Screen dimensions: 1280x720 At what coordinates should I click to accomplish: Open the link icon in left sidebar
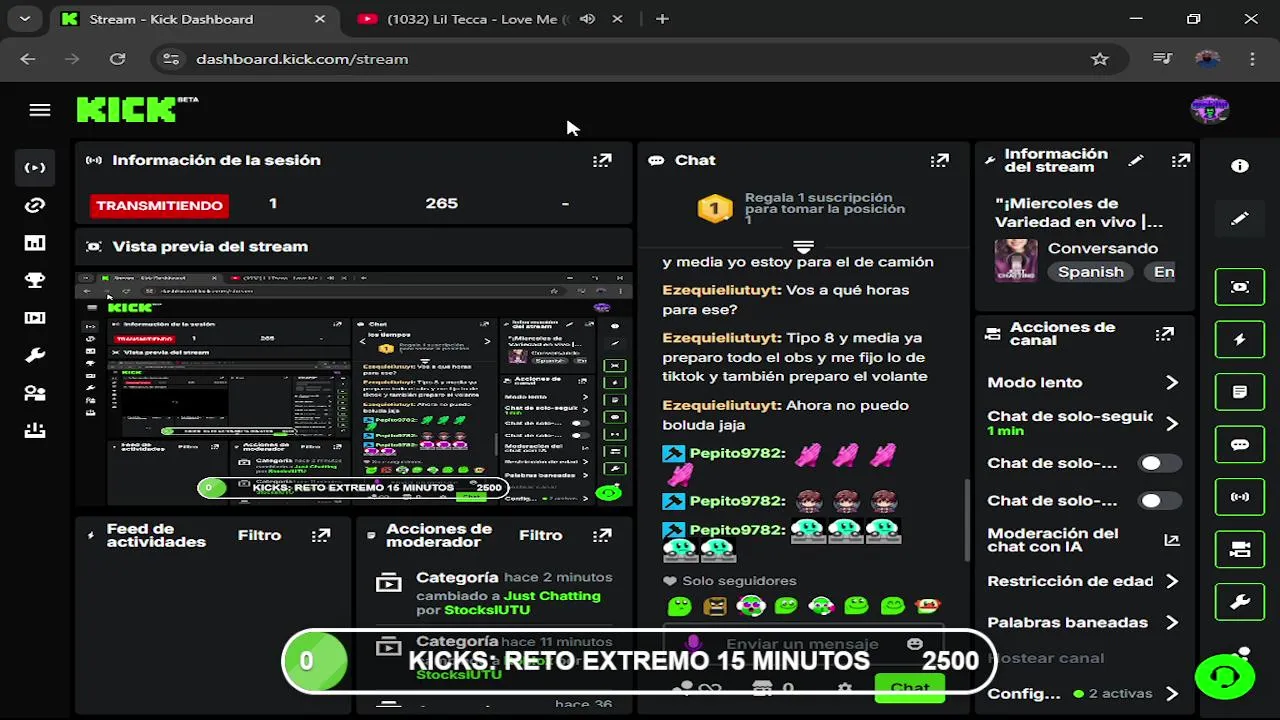(35, 205)
